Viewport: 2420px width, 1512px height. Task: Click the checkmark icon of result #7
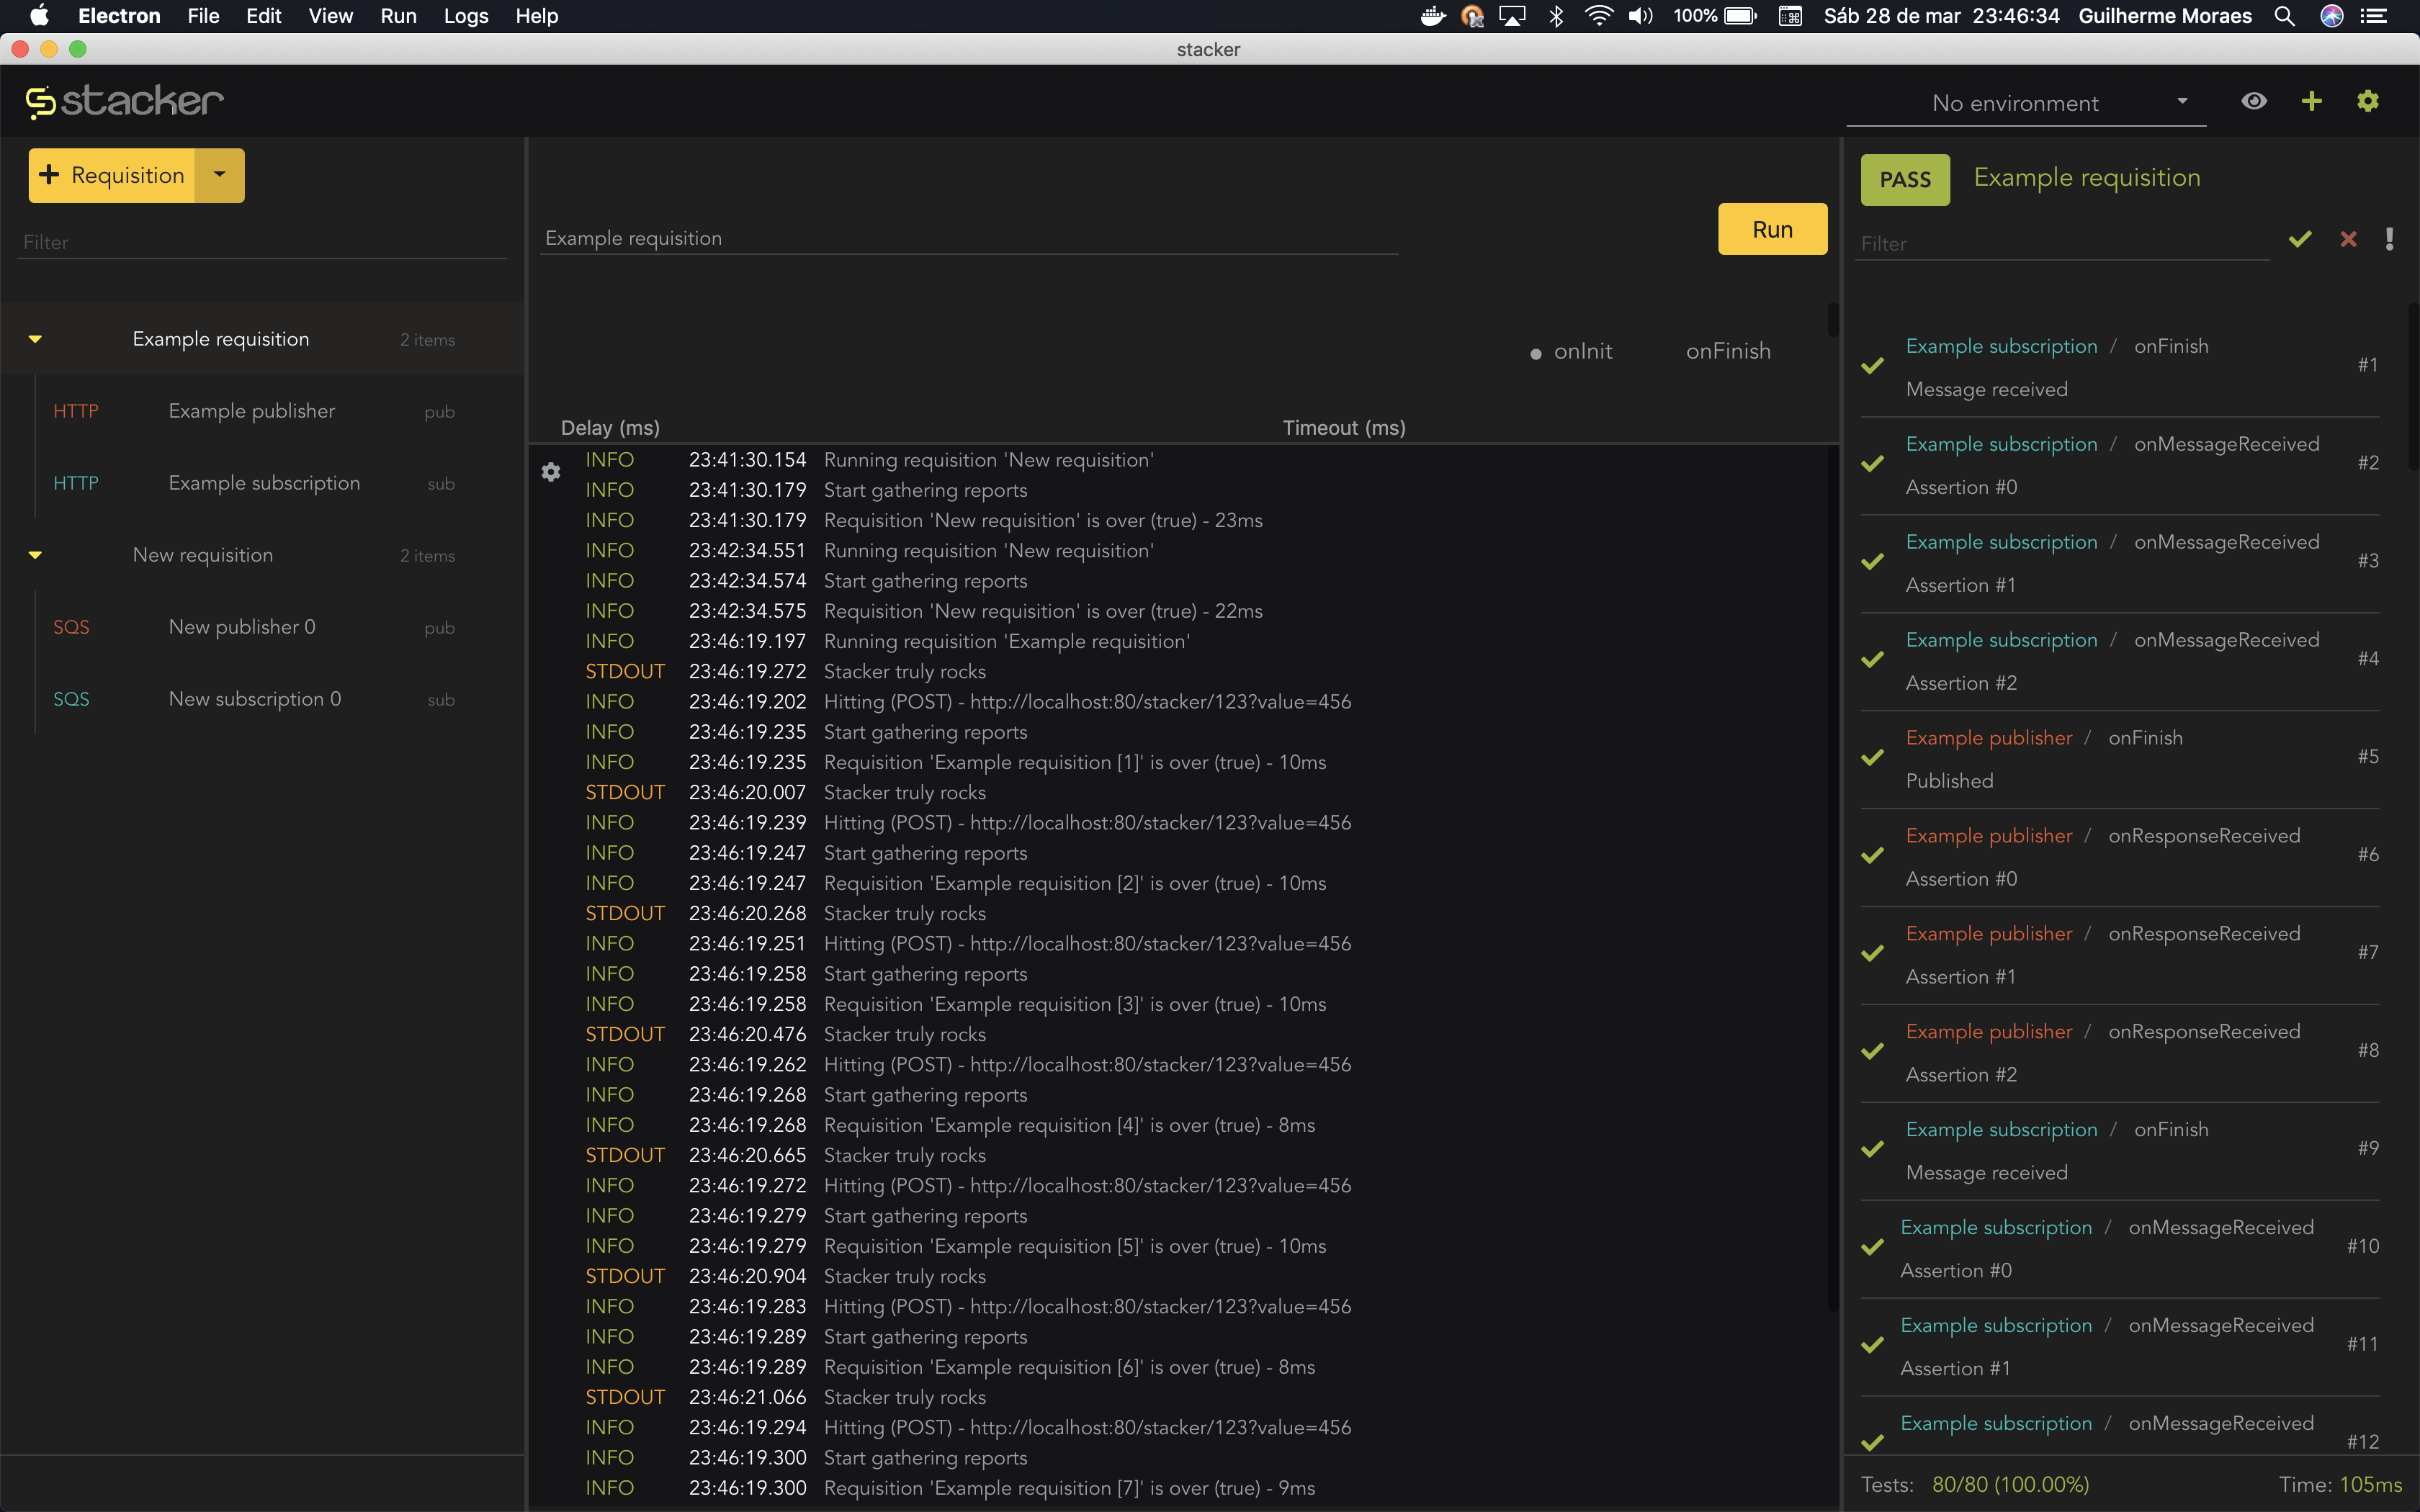click(x=1873, y=954)
